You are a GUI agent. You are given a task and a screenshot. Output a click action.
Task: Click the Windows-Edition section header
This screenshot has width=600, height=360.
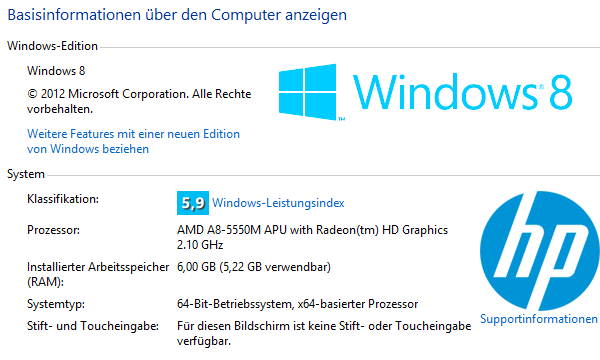point(52,46)
